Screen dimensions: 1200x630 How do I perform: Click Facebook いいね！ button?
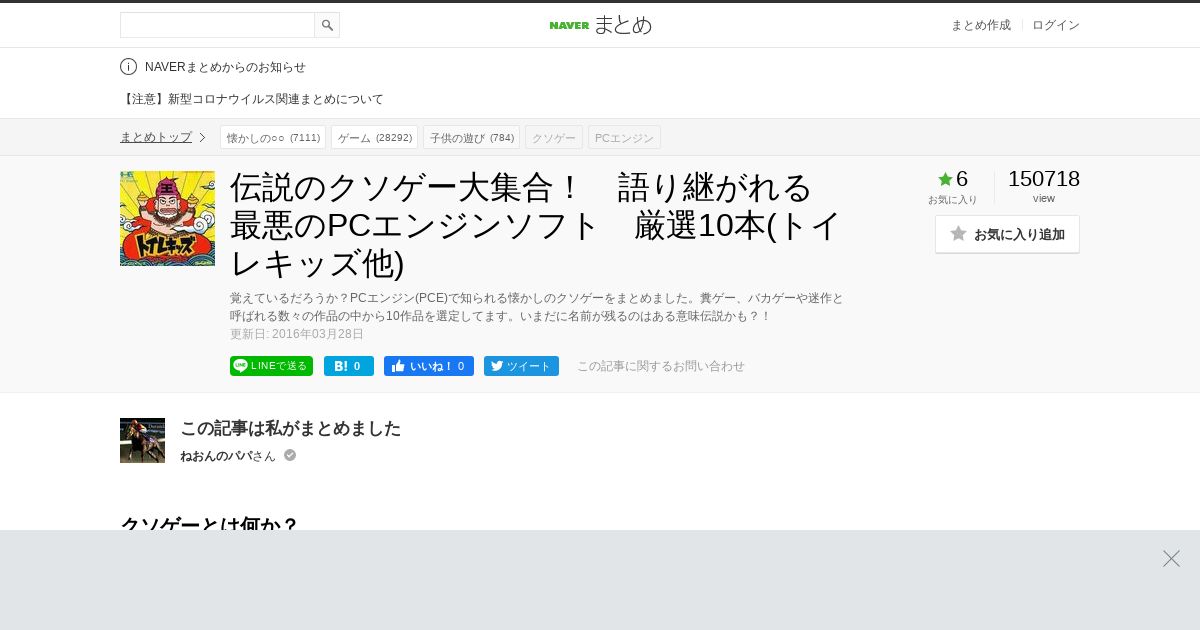(429, 366)
